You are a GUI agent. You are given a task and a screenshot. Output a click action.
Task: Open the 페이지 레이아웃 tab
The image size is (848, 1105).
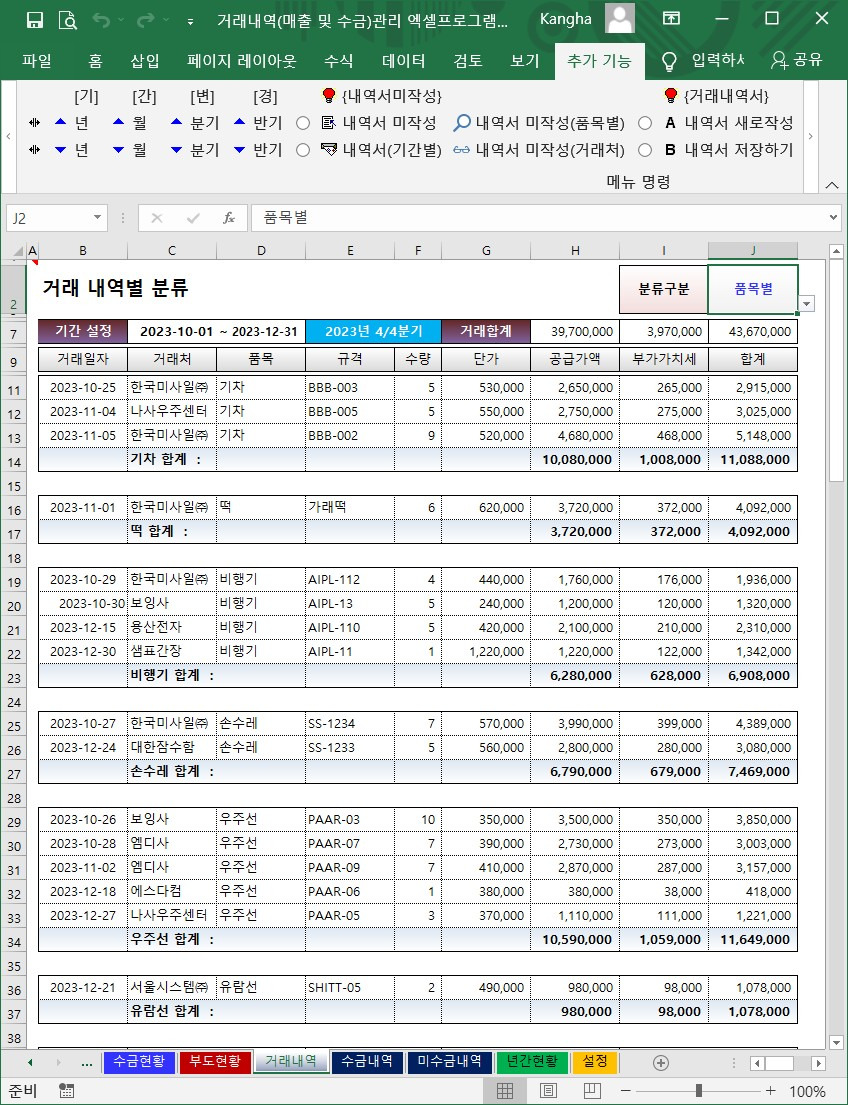[241, 61]
